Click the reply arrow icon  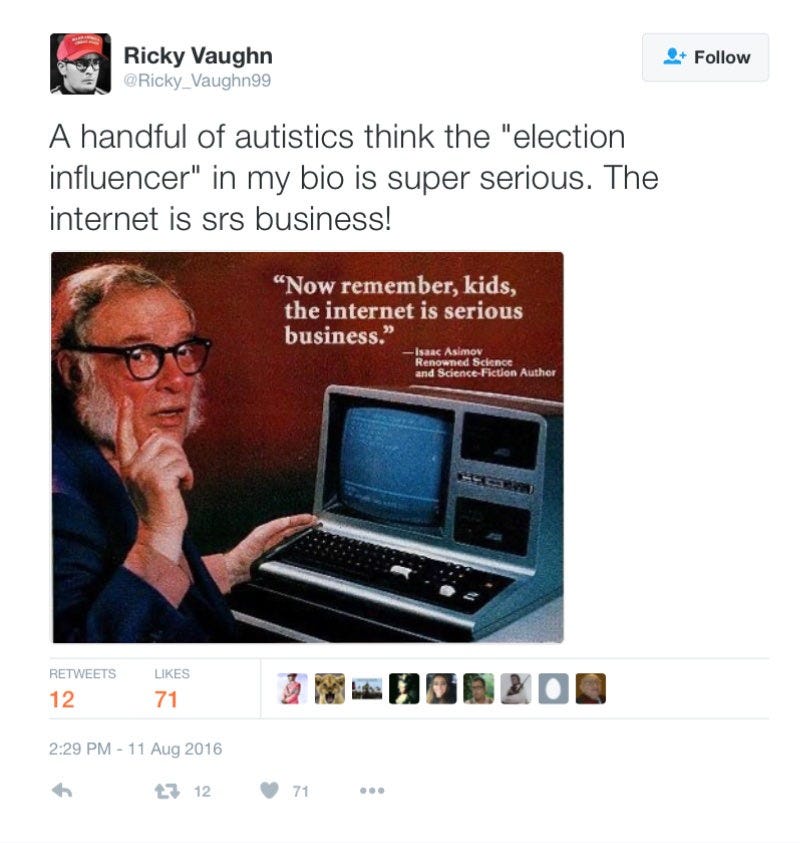click(62, 790)
